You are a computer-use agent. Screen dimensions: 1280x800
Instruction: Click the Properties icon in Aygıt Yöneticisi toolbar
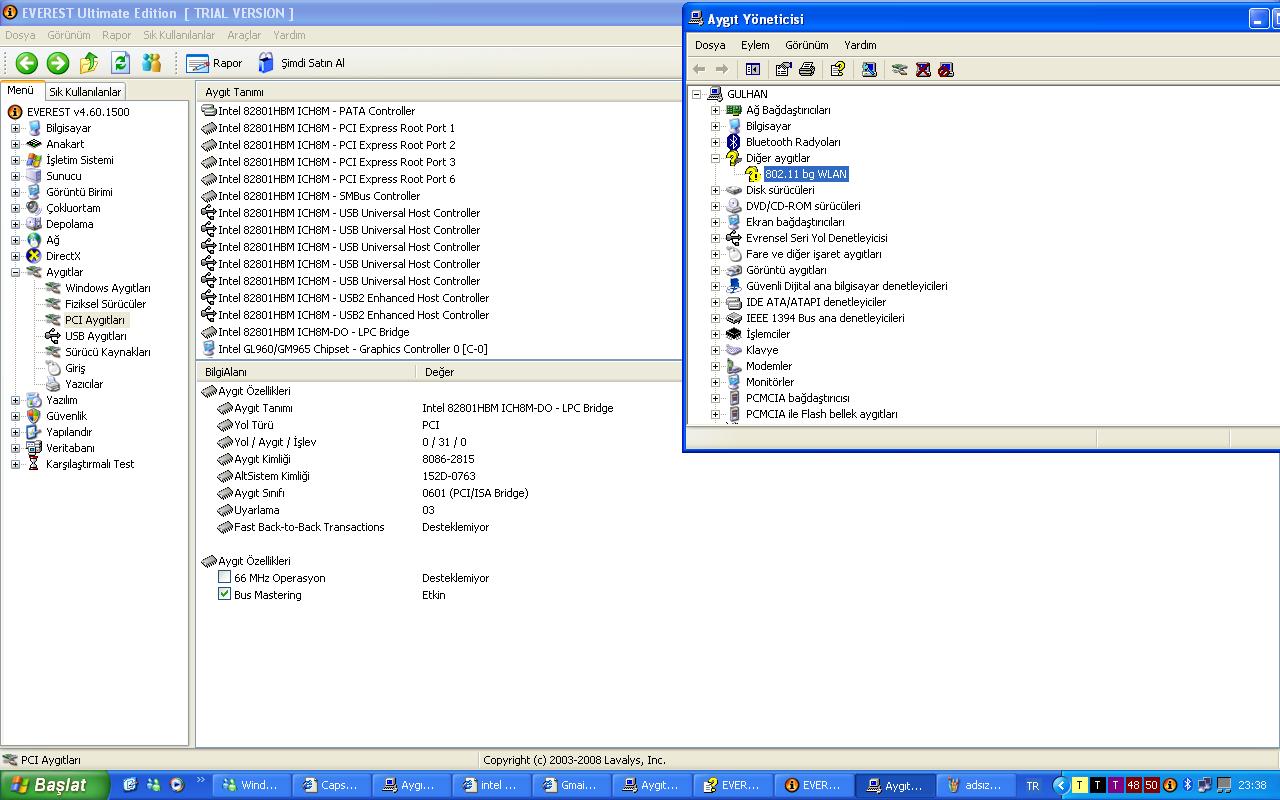tap(784, 69)
